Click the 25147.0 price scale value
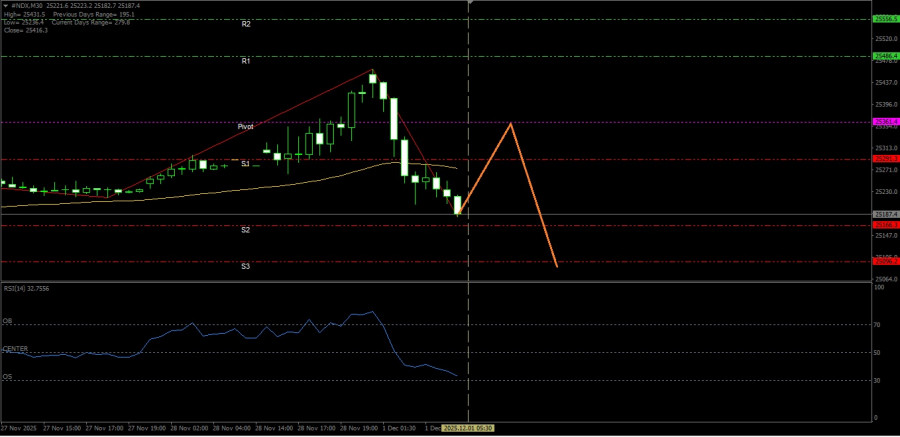 click(885, 236)
